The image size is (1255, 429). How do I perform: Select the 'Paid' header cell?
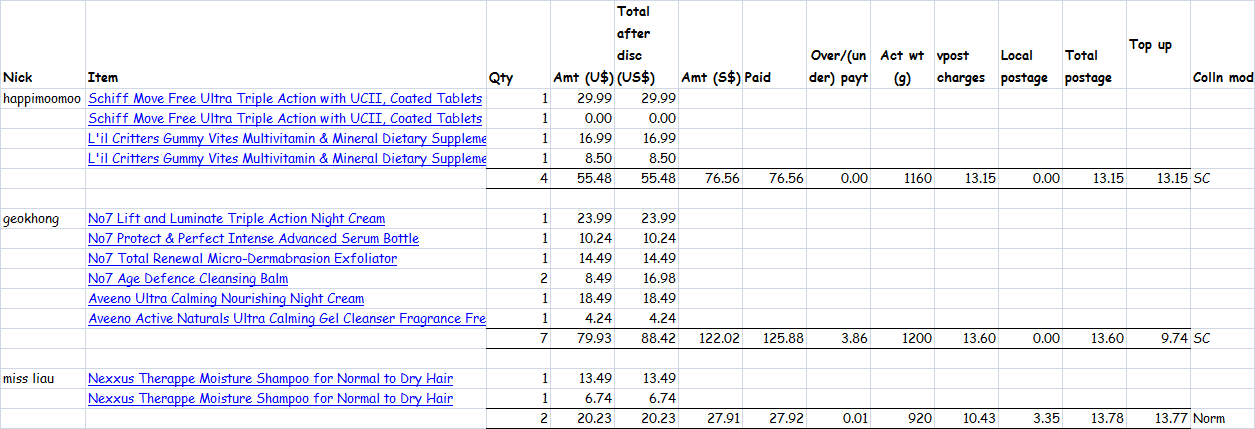[x=774, y=45]
